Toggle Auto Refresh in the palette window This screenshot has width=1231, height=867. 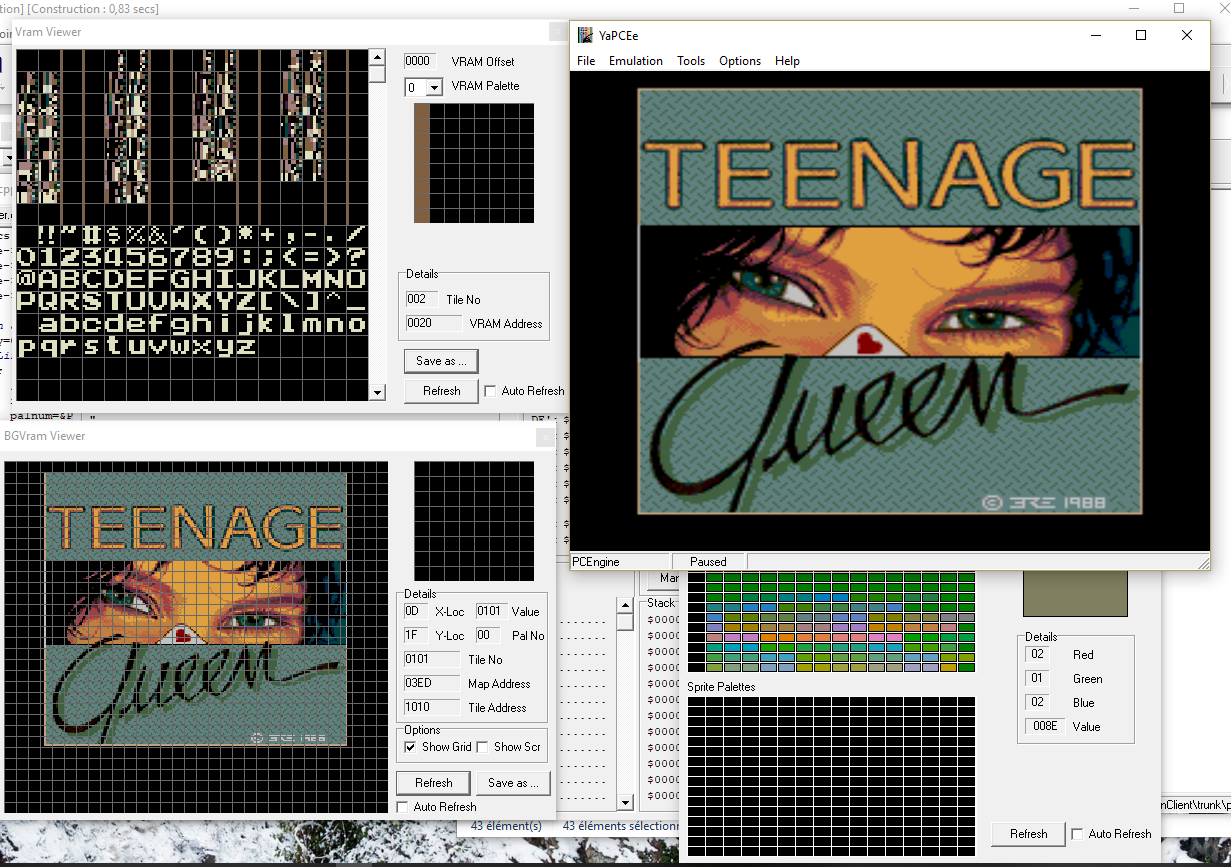1077,834
